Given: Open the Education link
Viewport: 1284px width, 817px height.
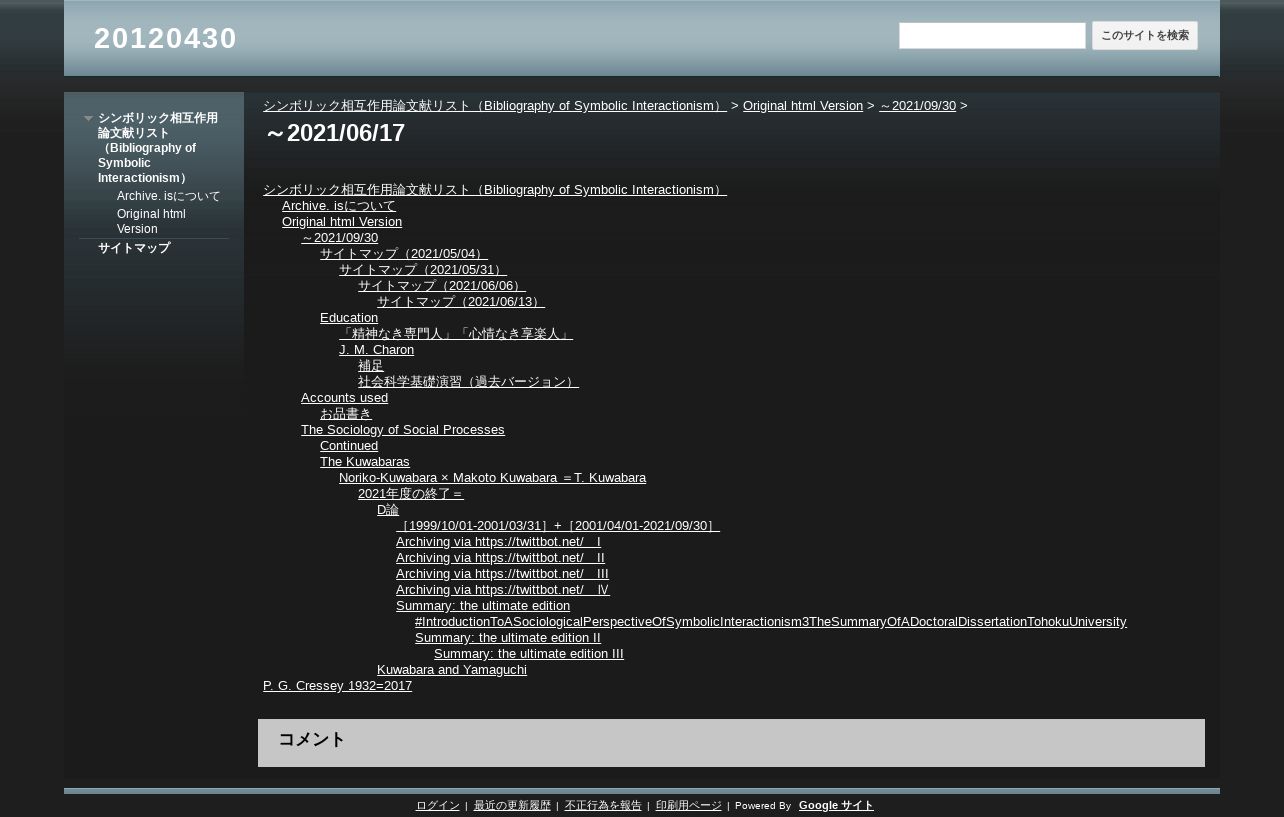Looking at the screenshot, I should [x=349, y=318].
